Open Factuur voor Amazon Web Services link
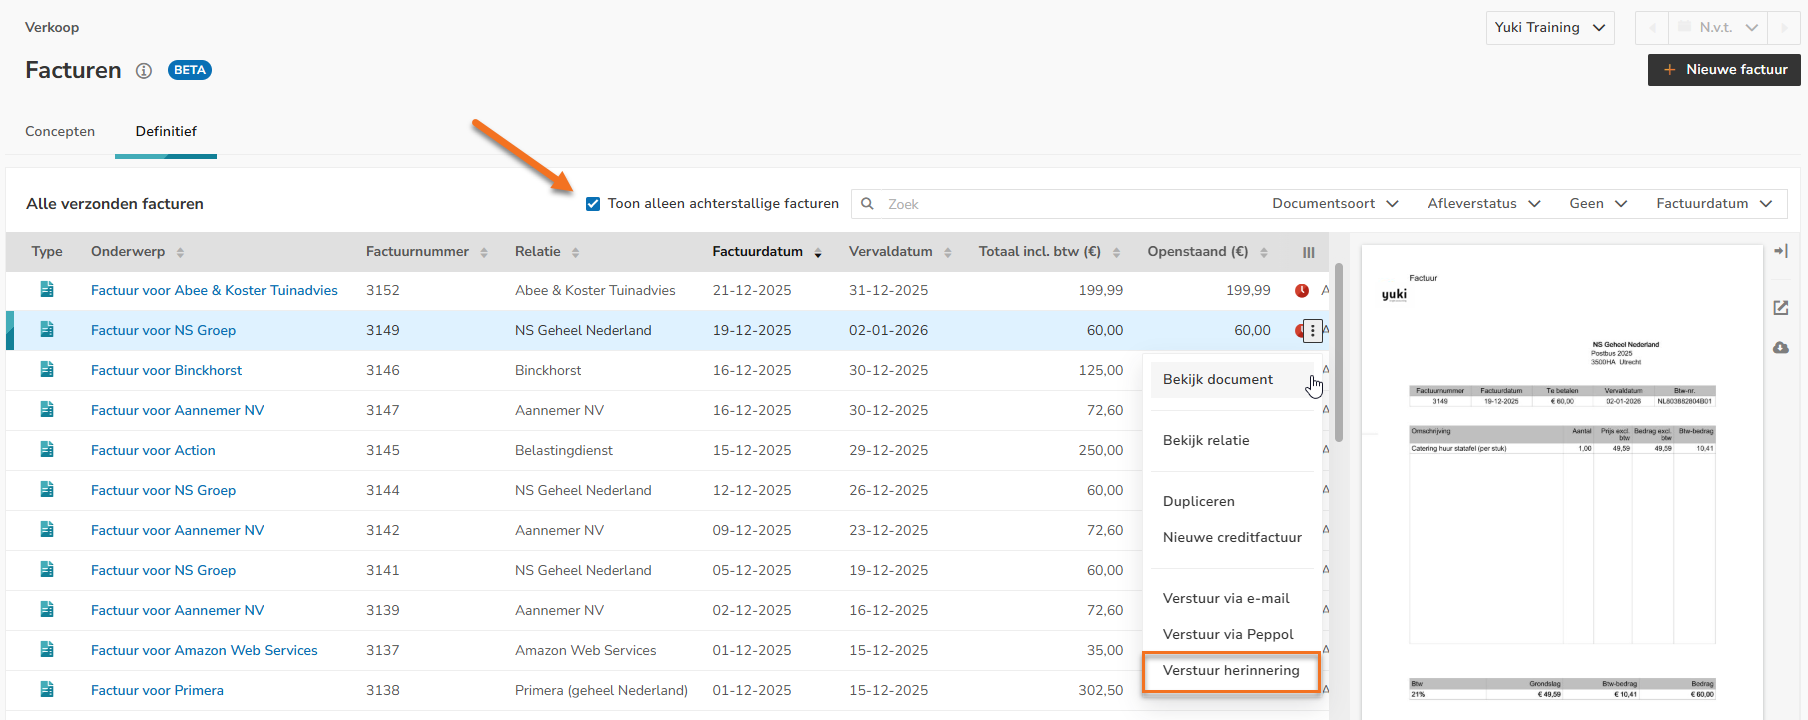 click(x=204, y=651)
